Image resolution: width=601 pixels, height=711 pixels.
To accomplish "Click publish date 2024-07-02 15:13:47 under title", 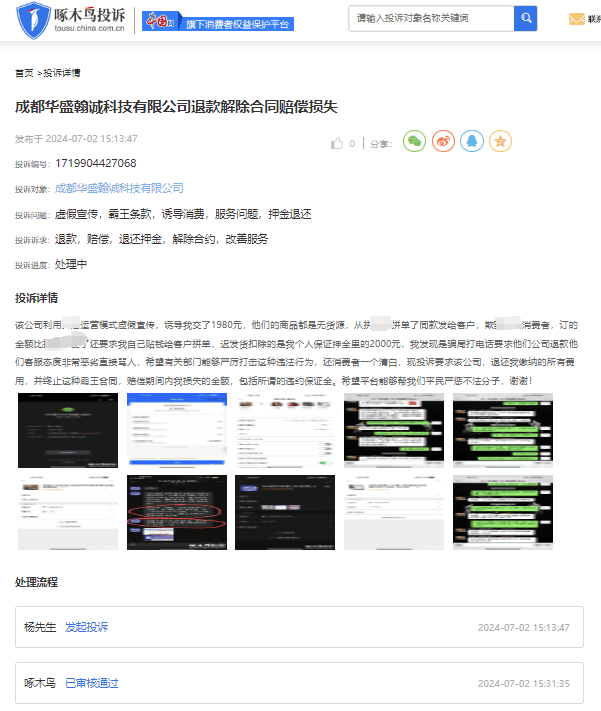I will click(x=91, y=139).
